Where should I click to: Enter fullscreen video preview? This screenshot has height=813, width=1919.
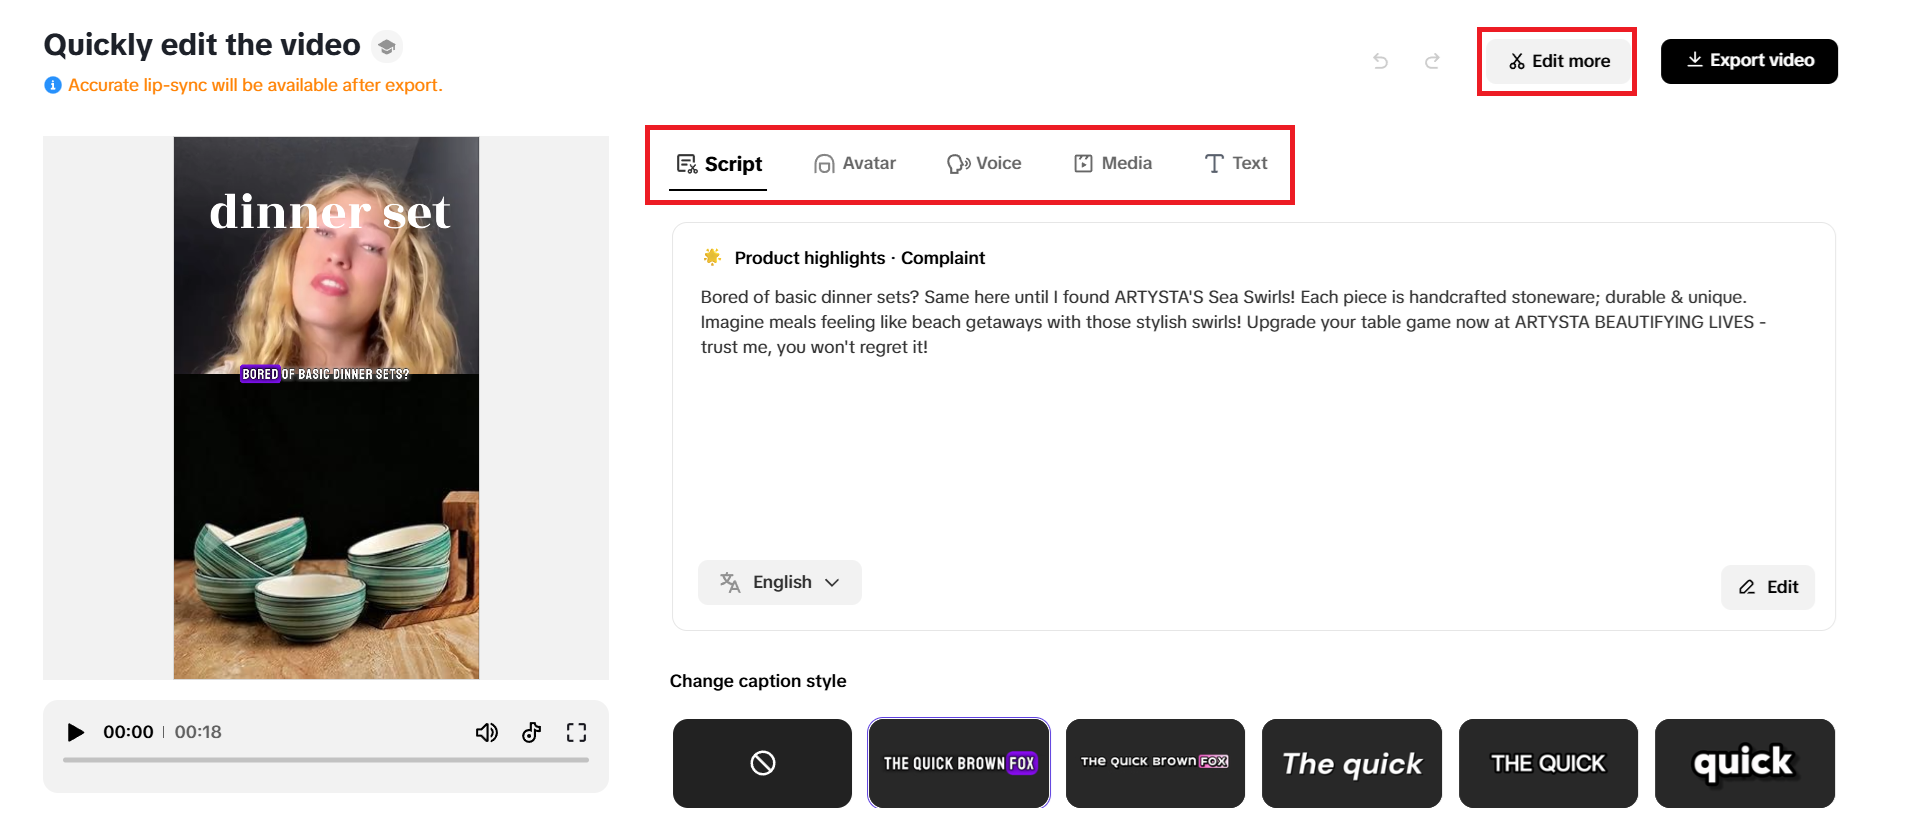(576, 733)
